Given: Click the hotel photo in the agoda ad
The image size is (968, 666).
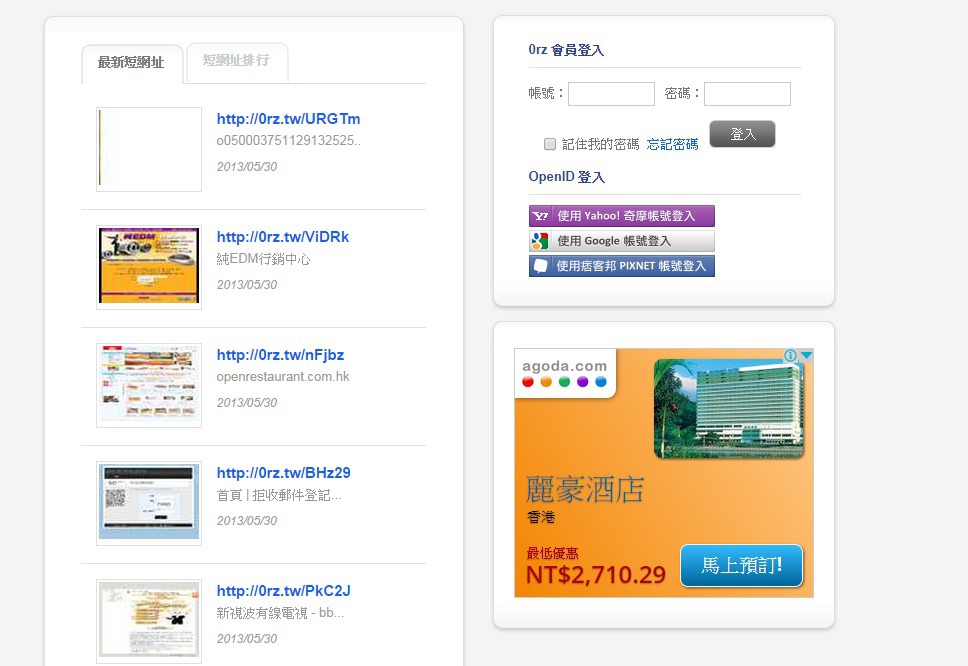Looking at the screenshot, I should pos(728,408).
